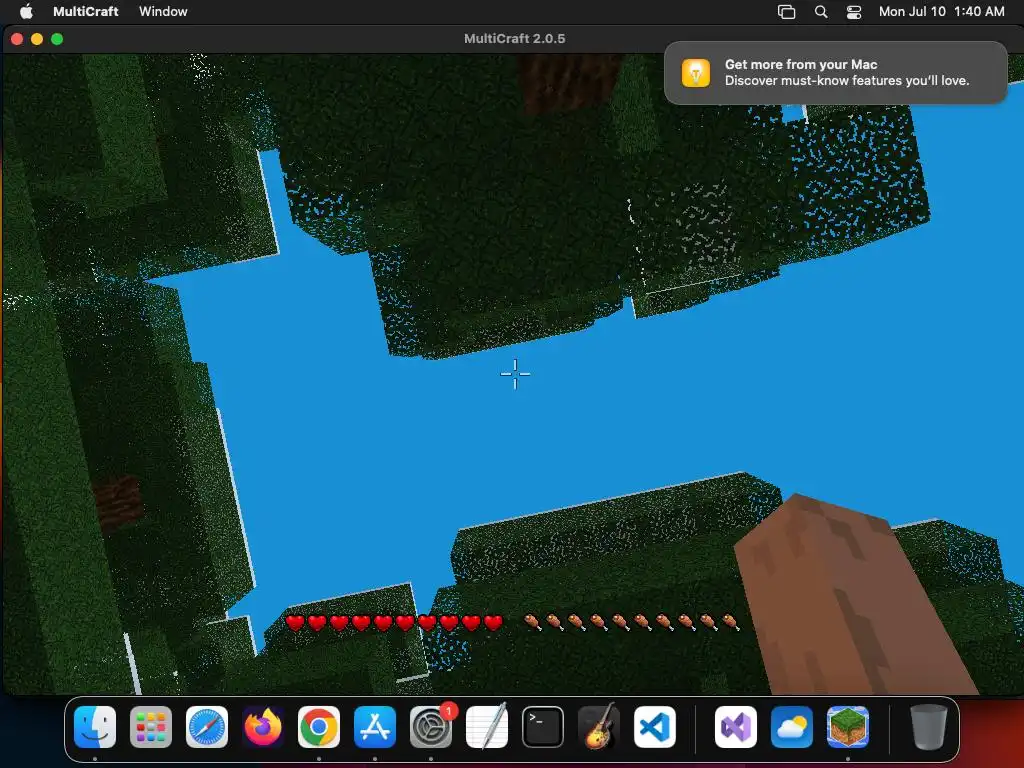Open purple Visual Studio dock icon
Image resolution: width=1024 pixels, height=768 pixels.
735,727
